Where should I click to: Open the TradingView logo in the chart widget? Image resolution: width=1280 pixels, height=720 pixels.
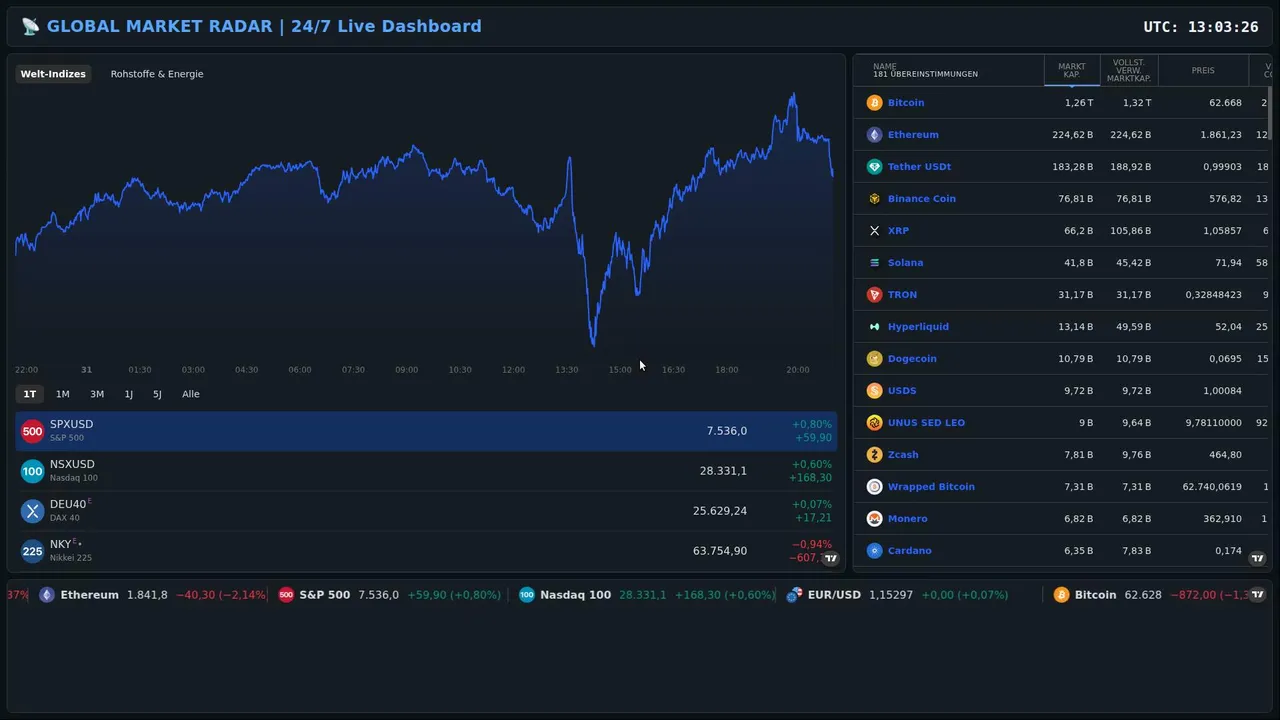point(830,558)
